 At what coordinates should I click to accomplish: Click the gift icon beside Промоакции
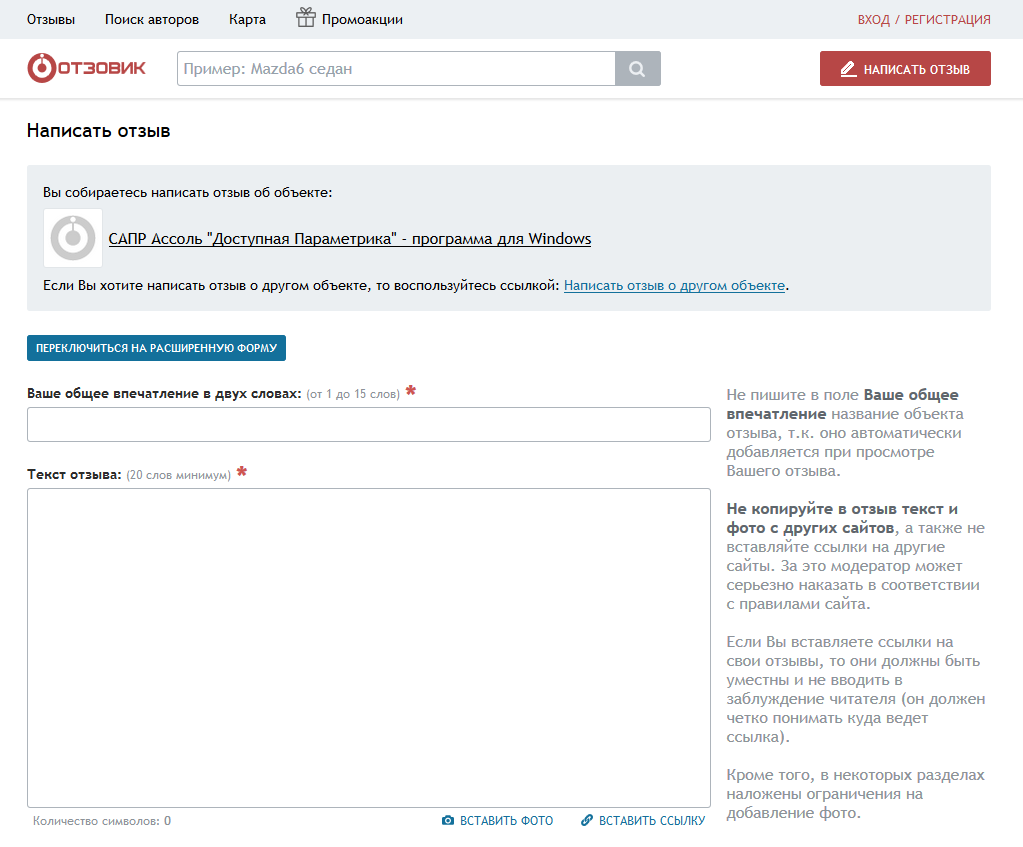[x=305, y=18]
